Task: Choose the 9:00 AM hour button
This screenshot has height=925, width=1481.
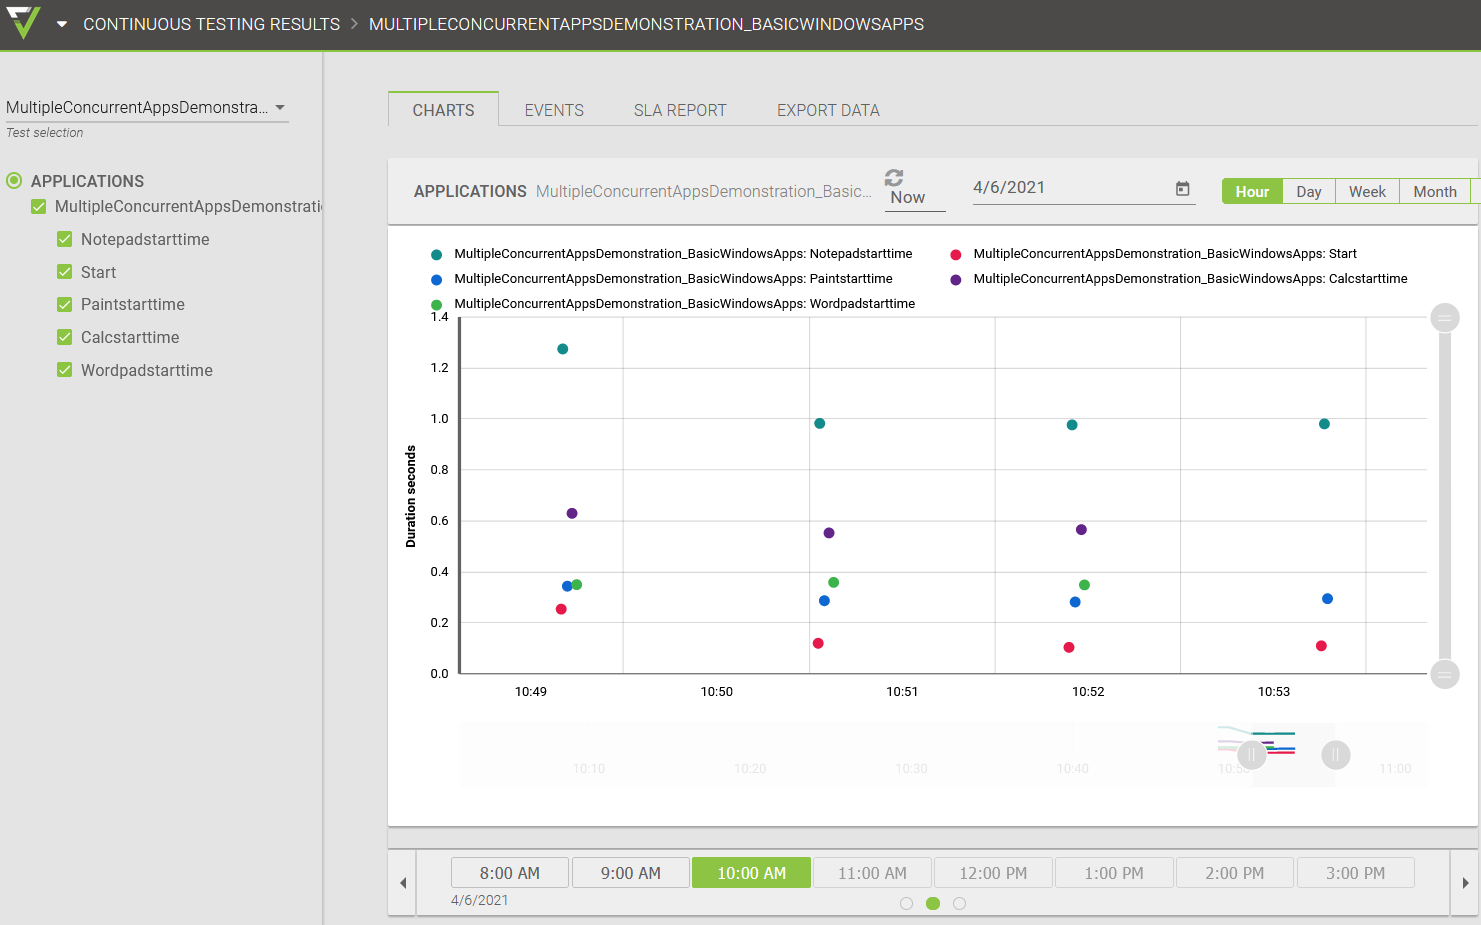Action: [630, 873]
